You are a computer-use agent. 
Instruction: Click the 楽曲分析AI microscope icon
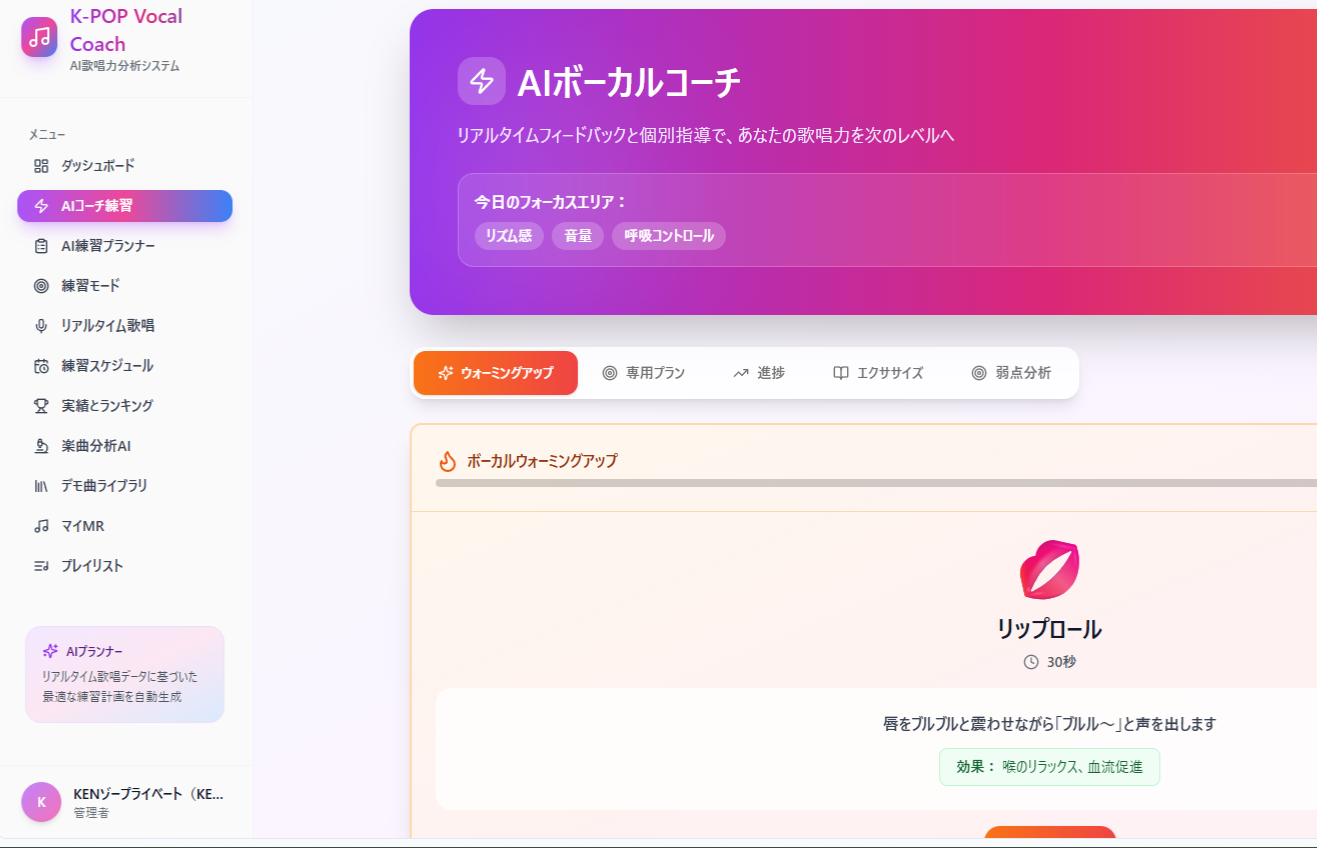(41, 446)
